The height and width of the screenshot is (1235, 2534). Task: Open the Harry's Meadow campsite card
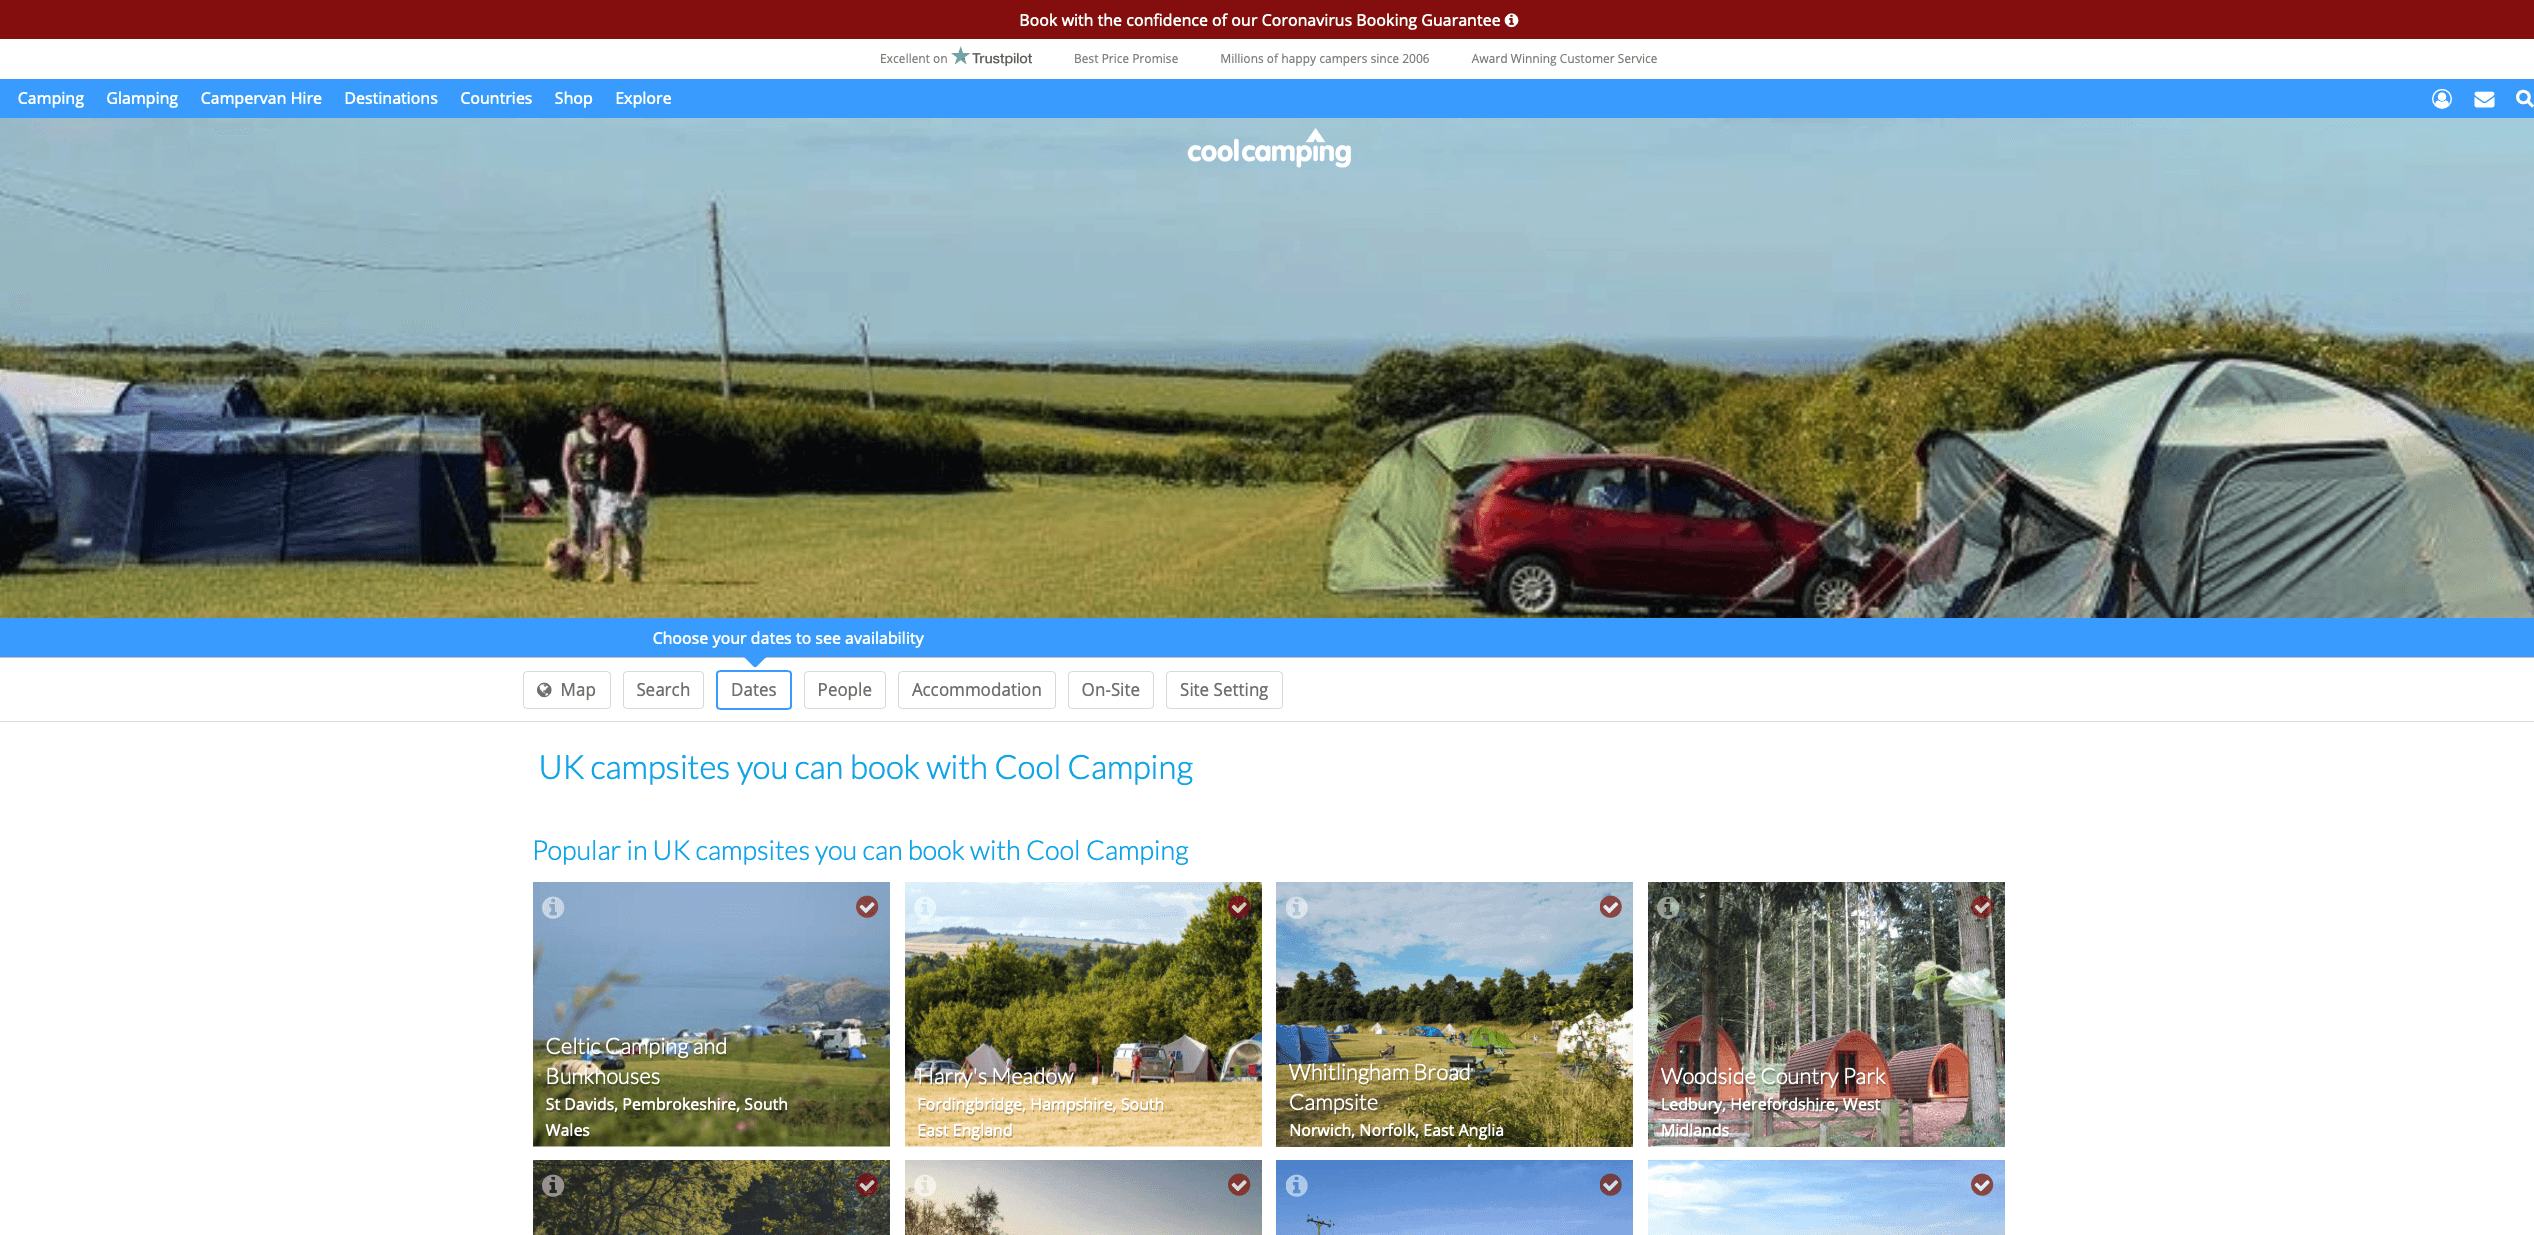click(1083, 1014)
